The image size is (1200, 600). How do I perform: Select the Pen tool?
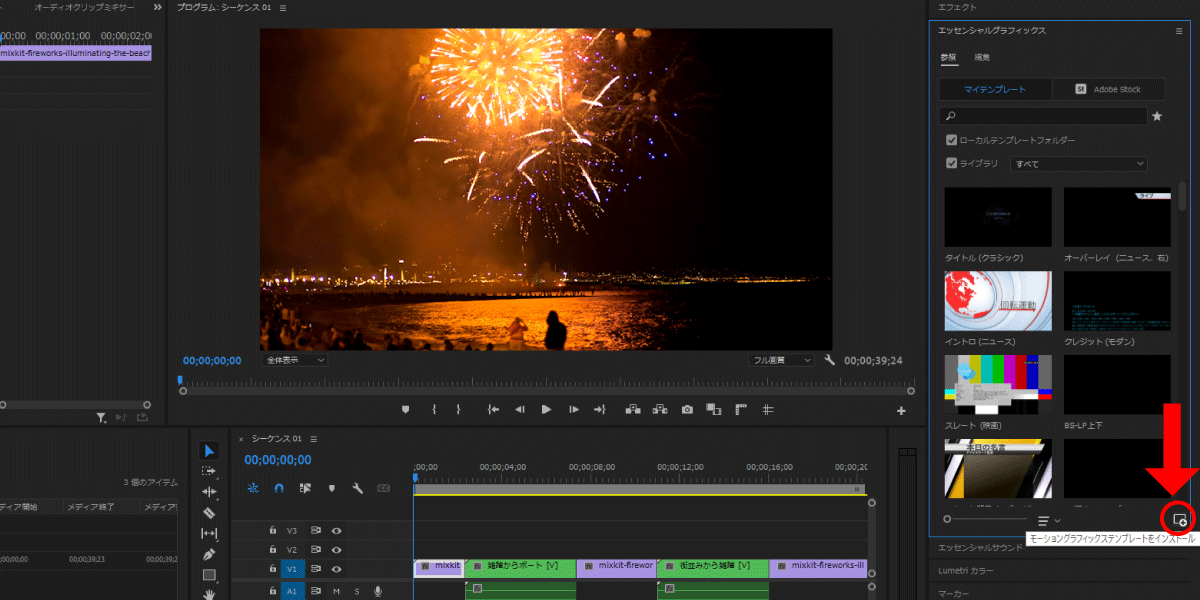coord(209,554)
